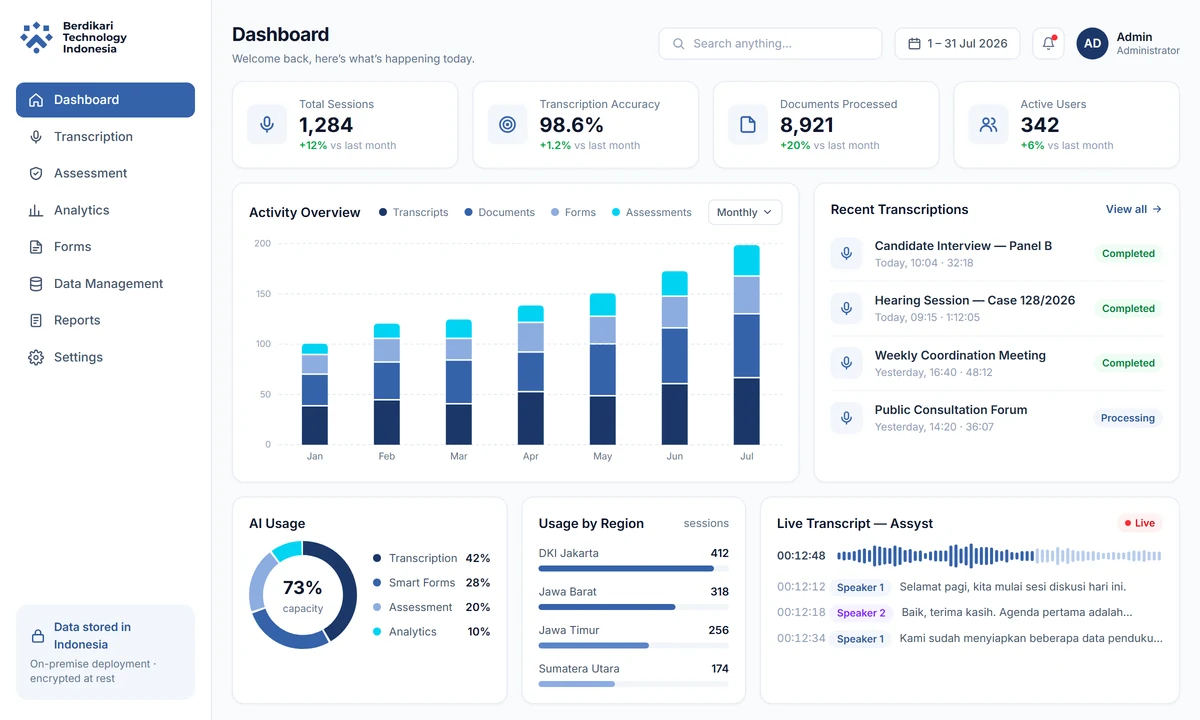Click the Documents Processed file icon
Image resolution: width=1200 pixels, height=720 pixels.
748,125
